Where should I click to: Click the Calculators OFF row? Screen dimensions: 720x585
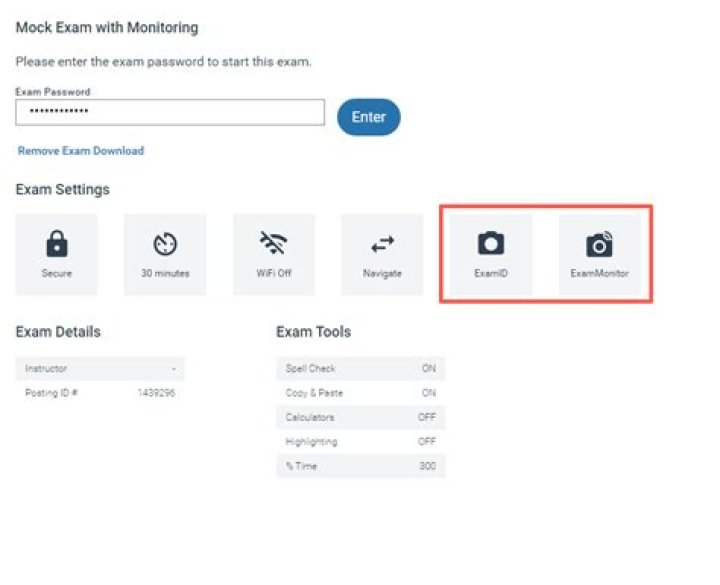click(x=360, y=417)
